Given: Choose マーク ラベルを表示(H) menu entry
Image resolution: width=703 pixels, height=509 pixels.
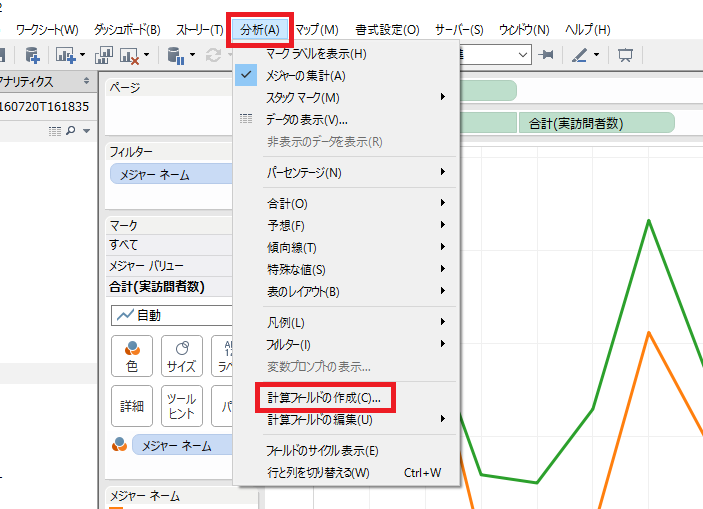Looking at the screenshot, I should coord(346,54).
